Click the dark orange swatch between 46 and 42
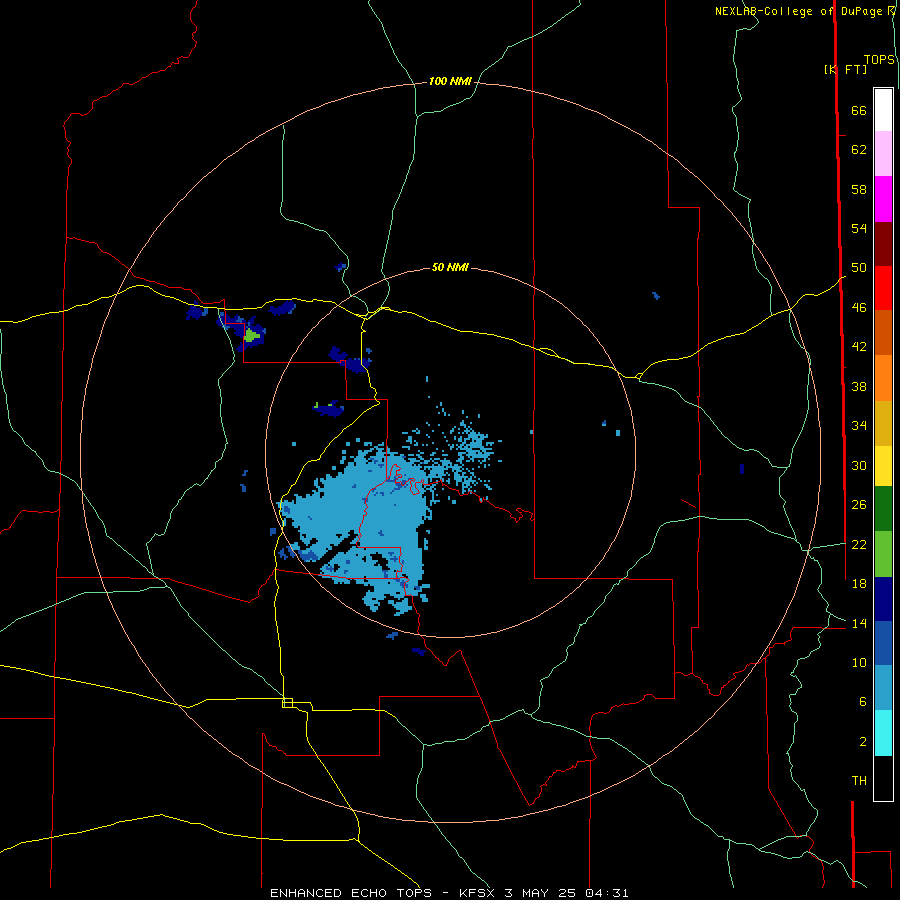 [883, 333]
